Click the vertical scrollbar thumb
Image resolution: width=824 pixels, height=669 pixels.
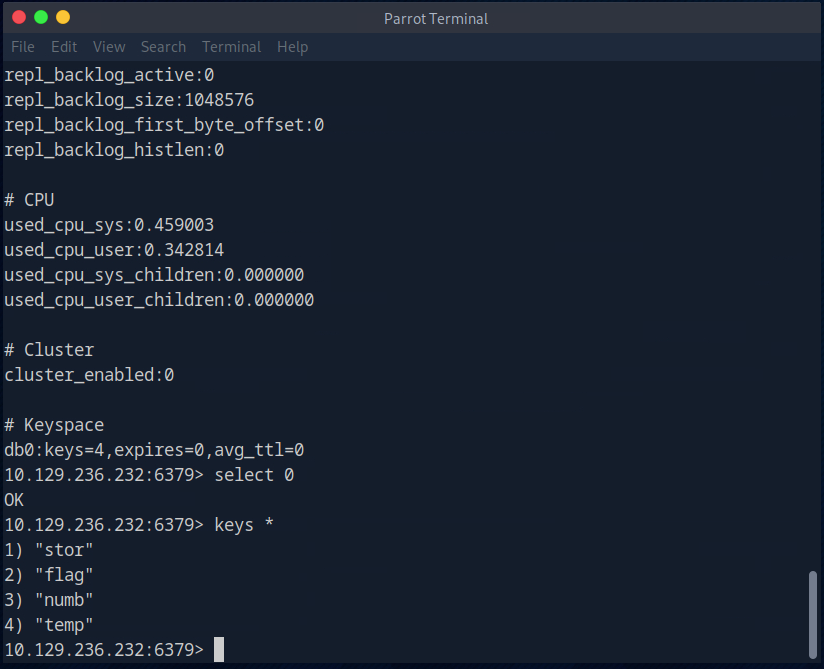(814, 615)
